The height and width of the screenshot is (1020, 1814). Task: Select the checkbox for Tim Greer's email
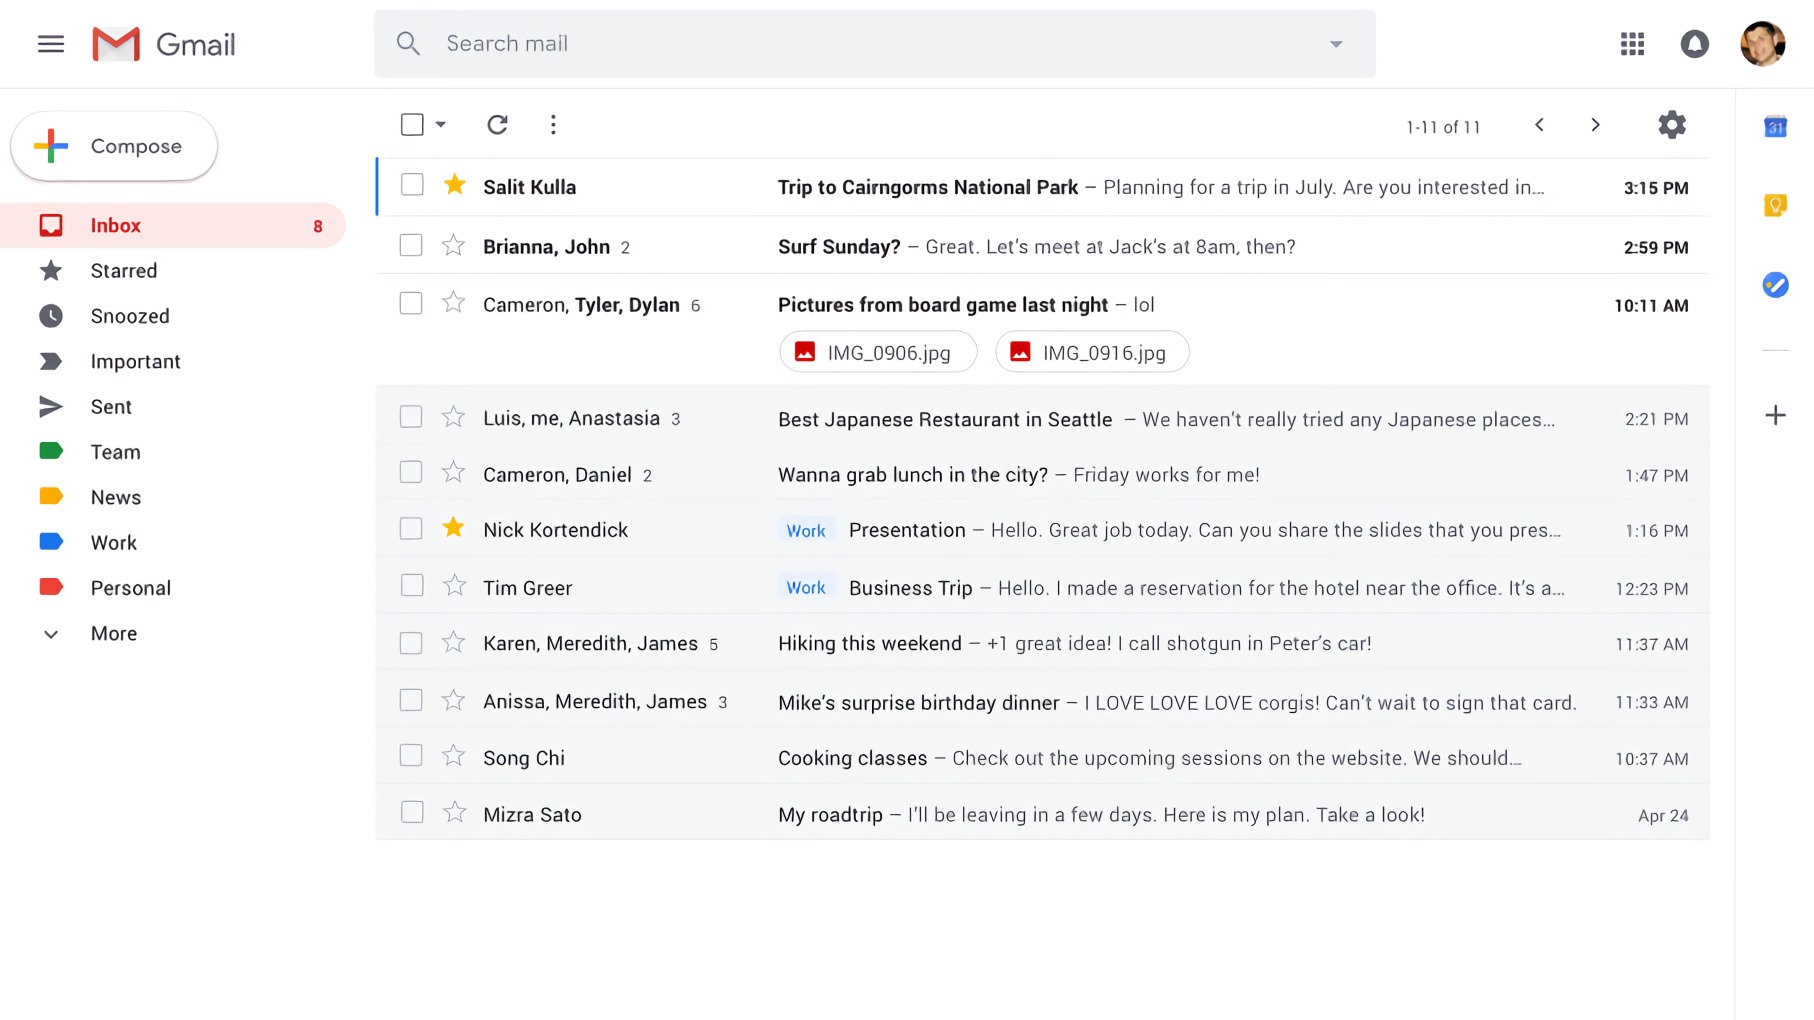(x=411, y=585)
